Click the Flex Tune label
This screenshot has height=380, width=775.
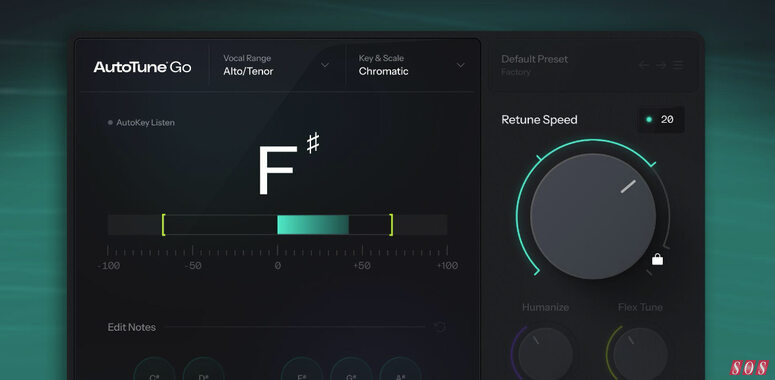pos(640,307)
